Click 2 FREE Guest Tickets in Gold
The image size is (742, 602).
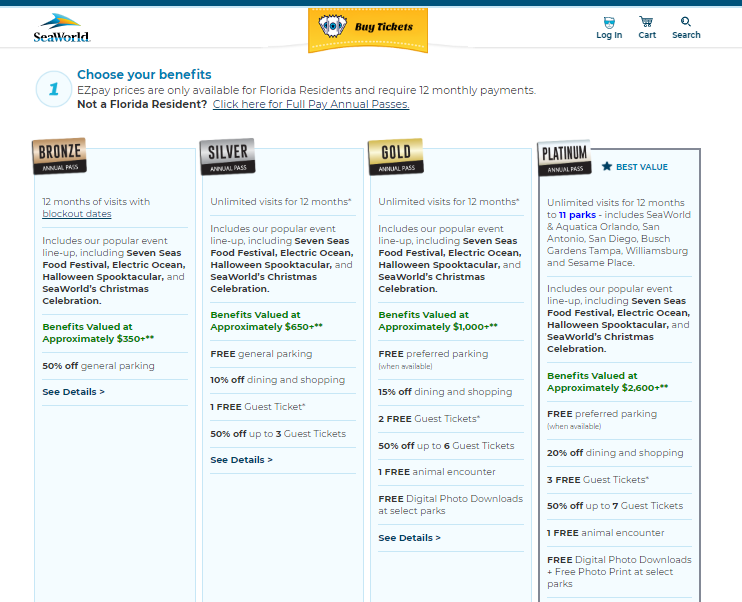429,419
